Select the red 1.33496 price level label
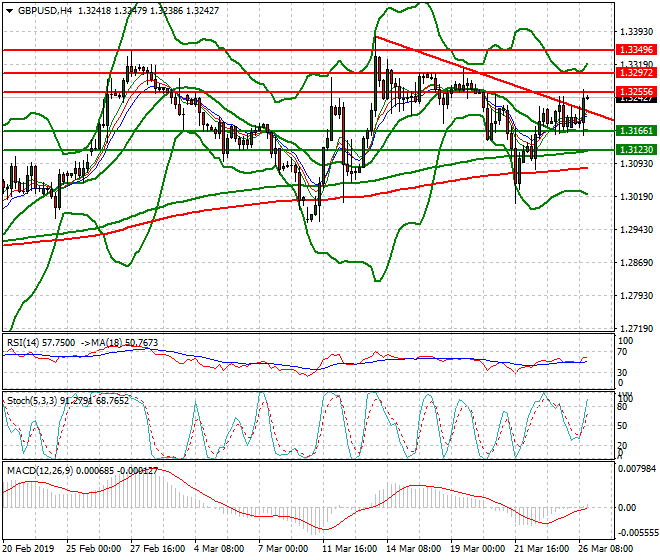This screenshot has height=560, width=660. (x=636, y=50)
